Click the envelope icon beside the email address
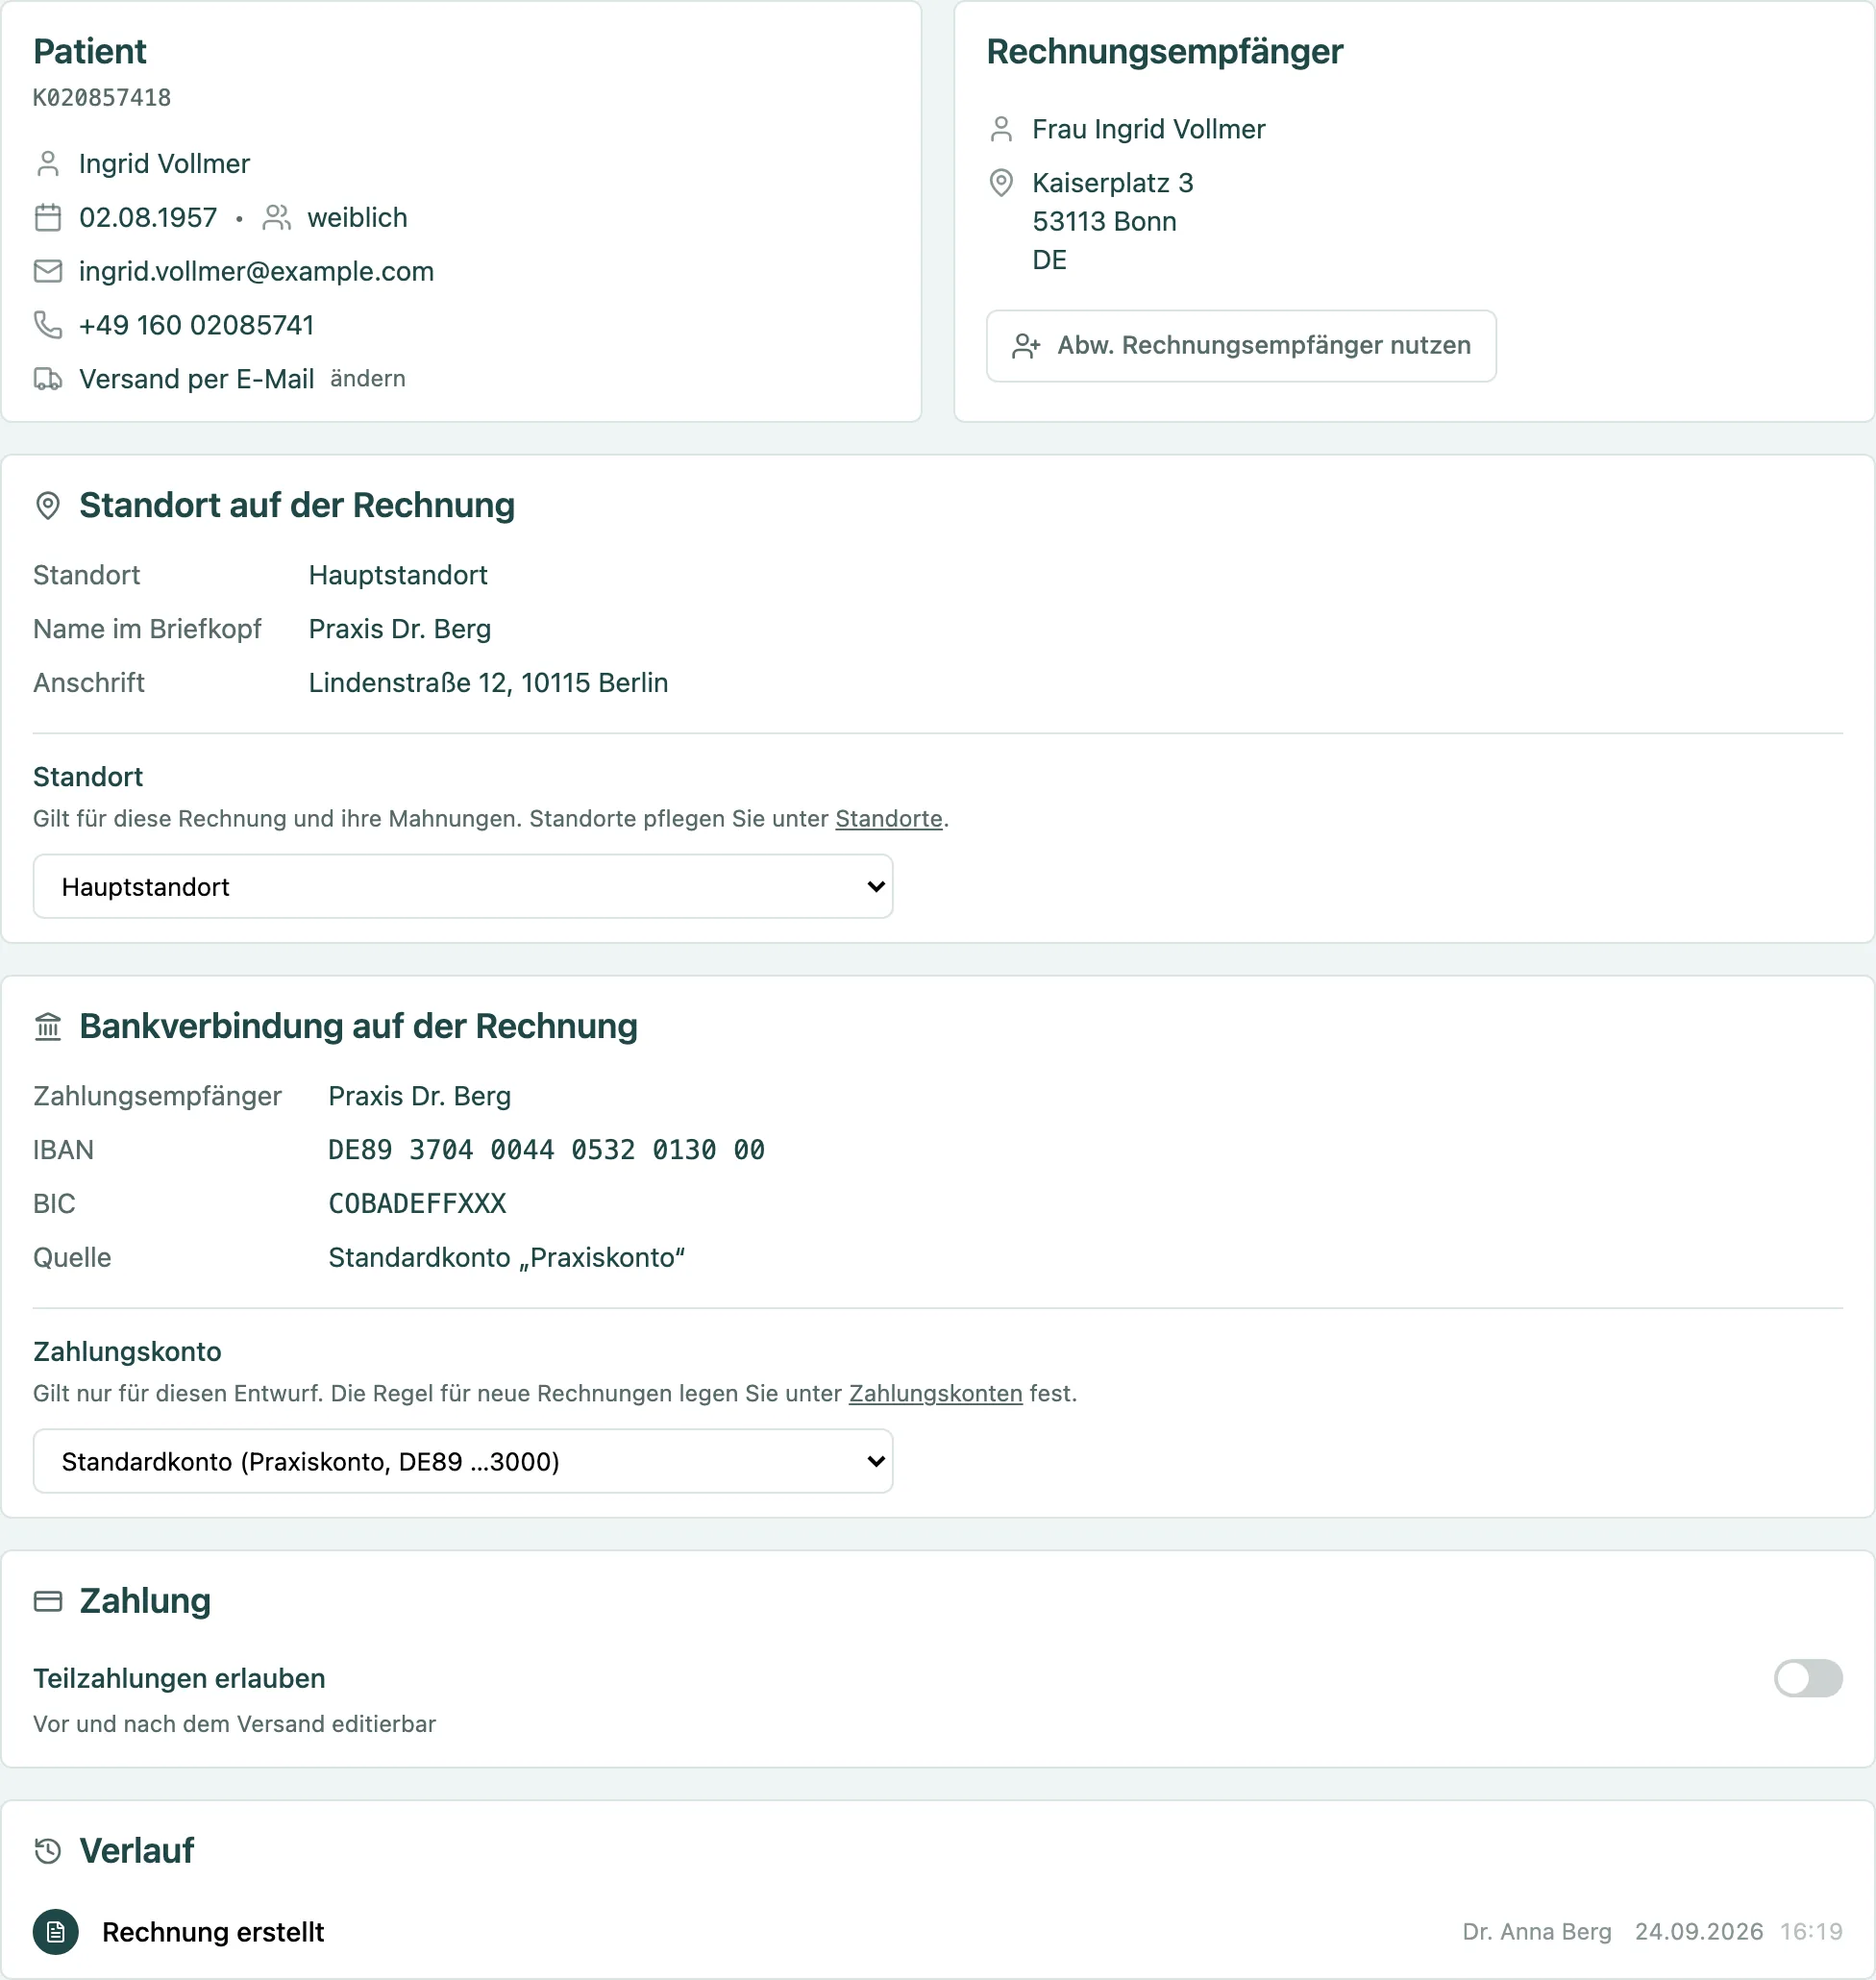 (x=48, y=271)
